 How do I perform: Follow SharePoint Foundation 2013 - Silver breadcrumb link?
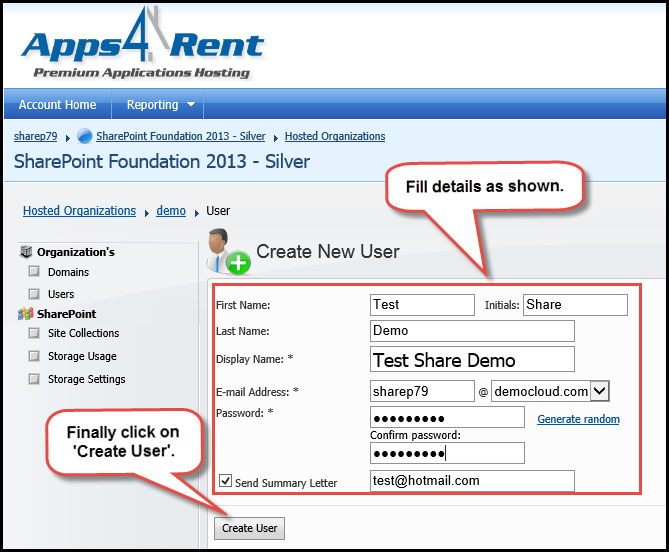[x=181, y=136]
